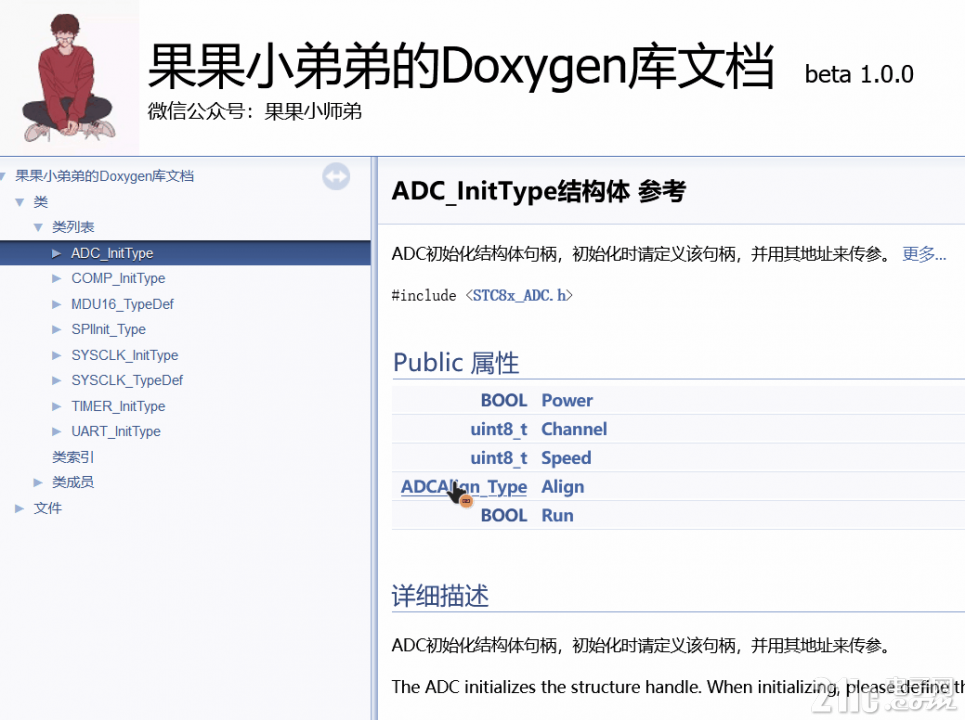Expand the SYSCLK_TypeDef tree arrow
Image resolution: width=965 pixels, height=720 pixels.
(57, 380)
